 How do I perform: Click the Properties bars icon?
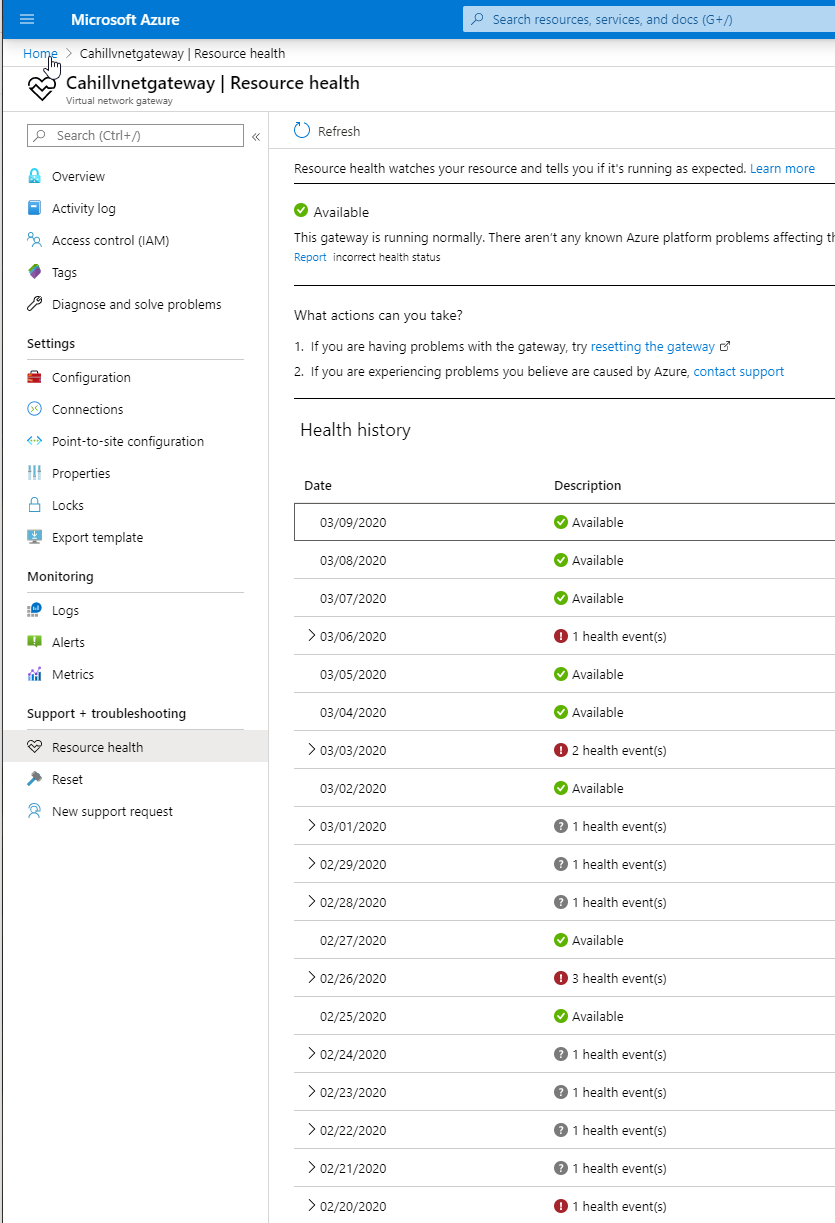34,473
